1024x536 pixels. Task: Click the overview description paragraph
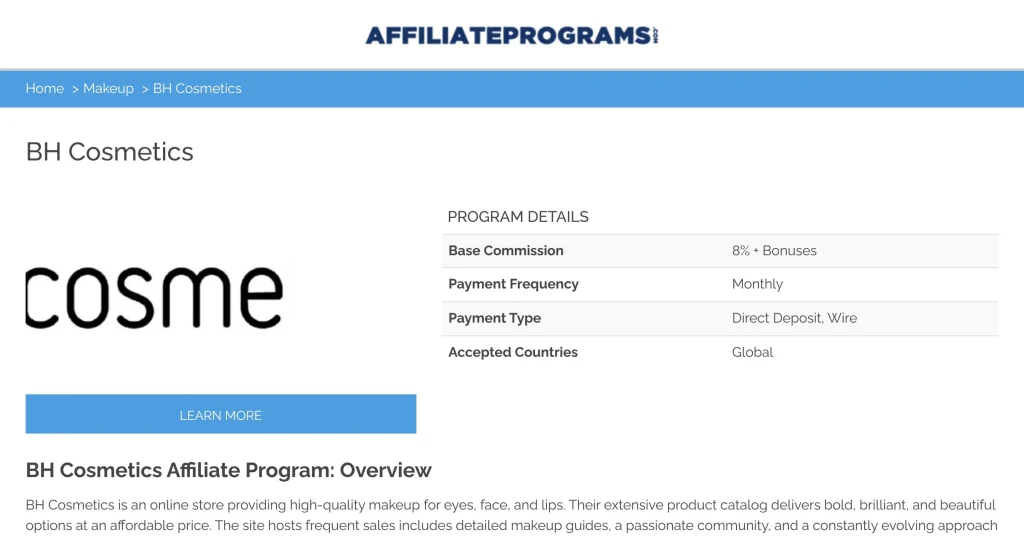coord(510,515)
